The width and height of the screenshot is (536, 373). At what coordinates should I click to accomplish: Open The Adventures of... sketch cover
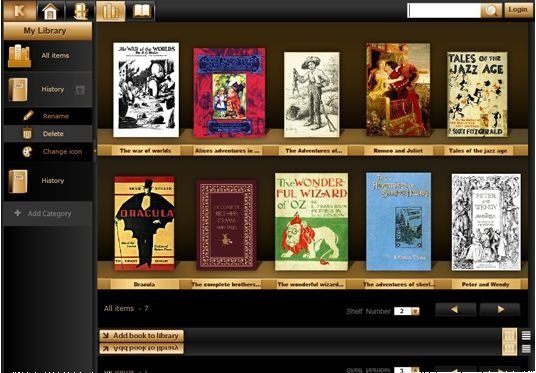tap(312, 95)
